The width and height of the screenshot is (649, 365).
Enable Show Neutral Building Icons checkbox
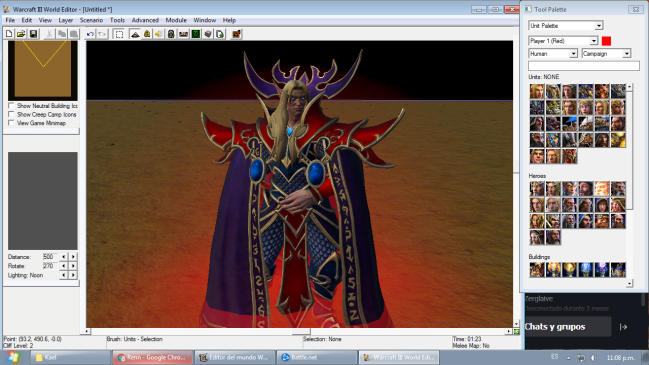(x=12, y=106)
